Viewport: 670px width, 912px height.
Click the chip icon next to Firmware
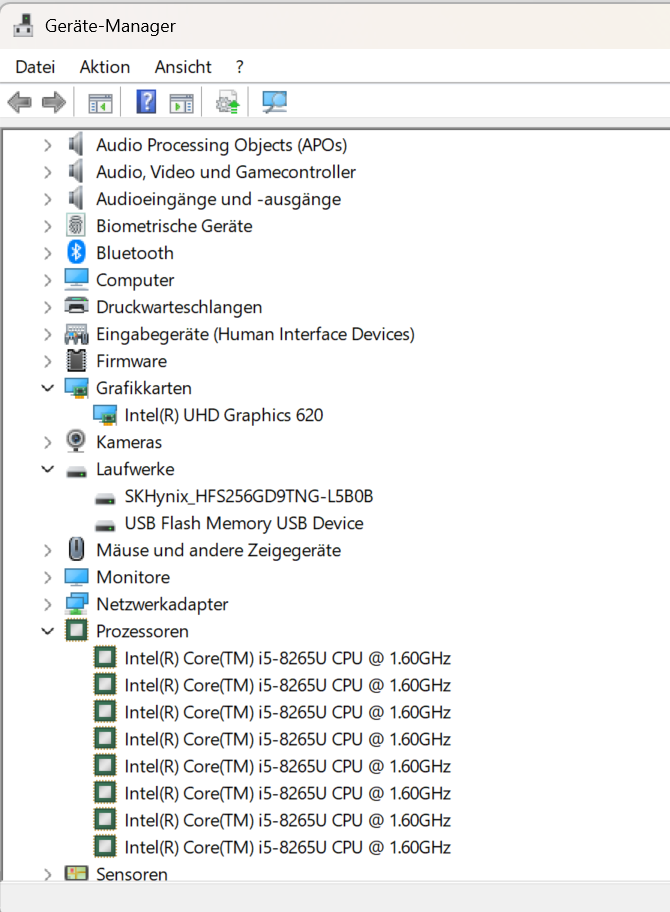tap(76, 361)
